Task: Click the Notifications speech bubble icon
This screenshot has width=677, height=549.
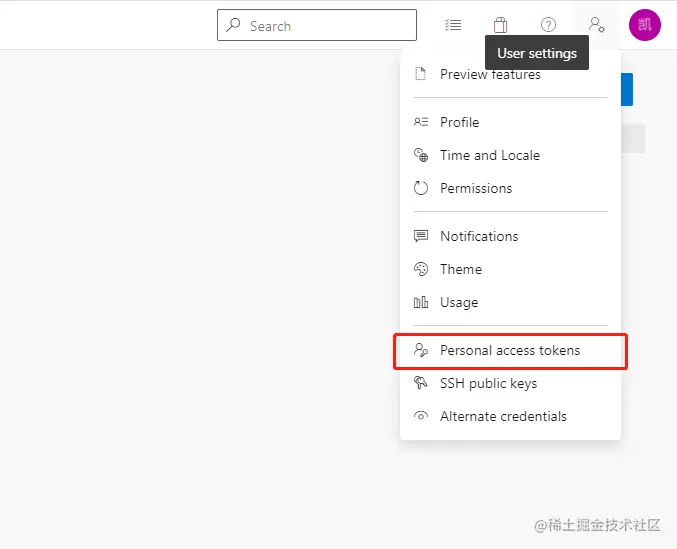Action: click(421, 236)
